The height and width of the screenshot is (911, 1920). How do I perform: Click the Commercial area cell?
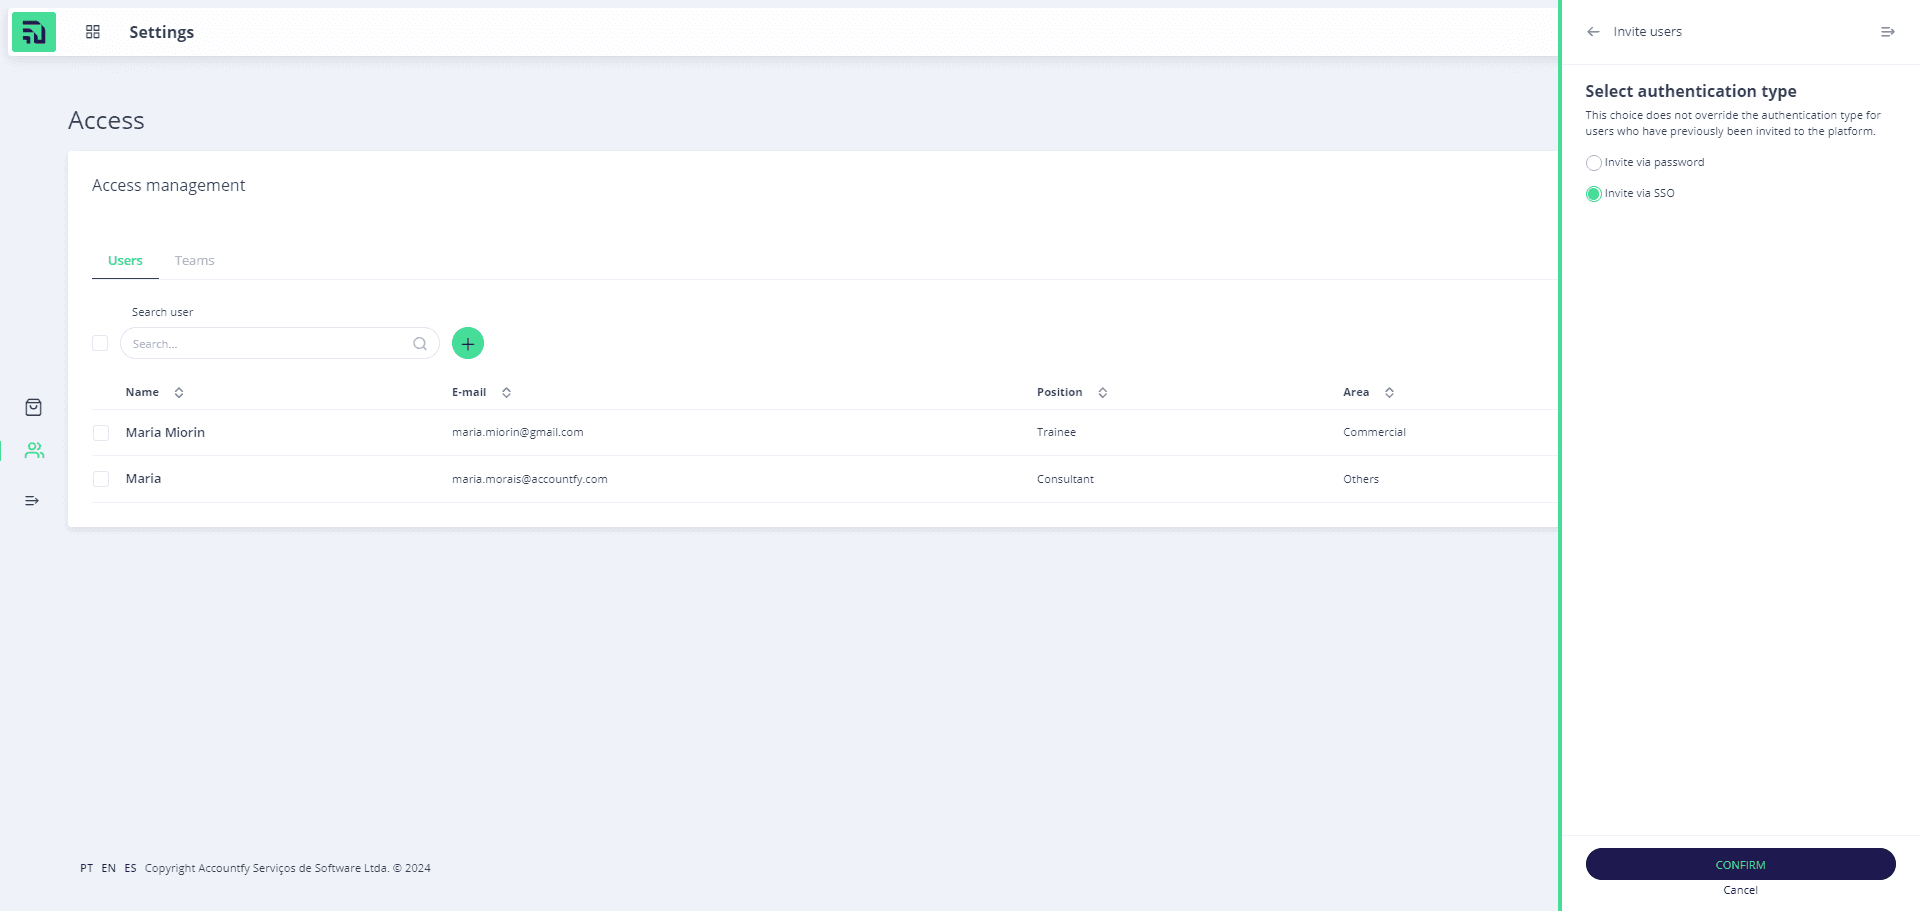tap(1374, 432)
